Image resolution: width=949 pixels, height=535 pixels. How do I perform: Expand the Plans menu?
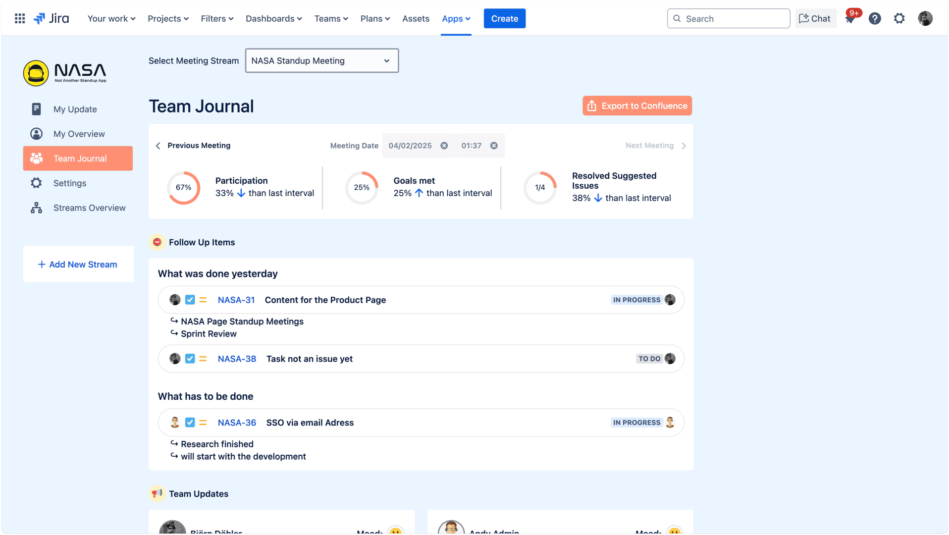pyautogui.click(x=375, y=19)
